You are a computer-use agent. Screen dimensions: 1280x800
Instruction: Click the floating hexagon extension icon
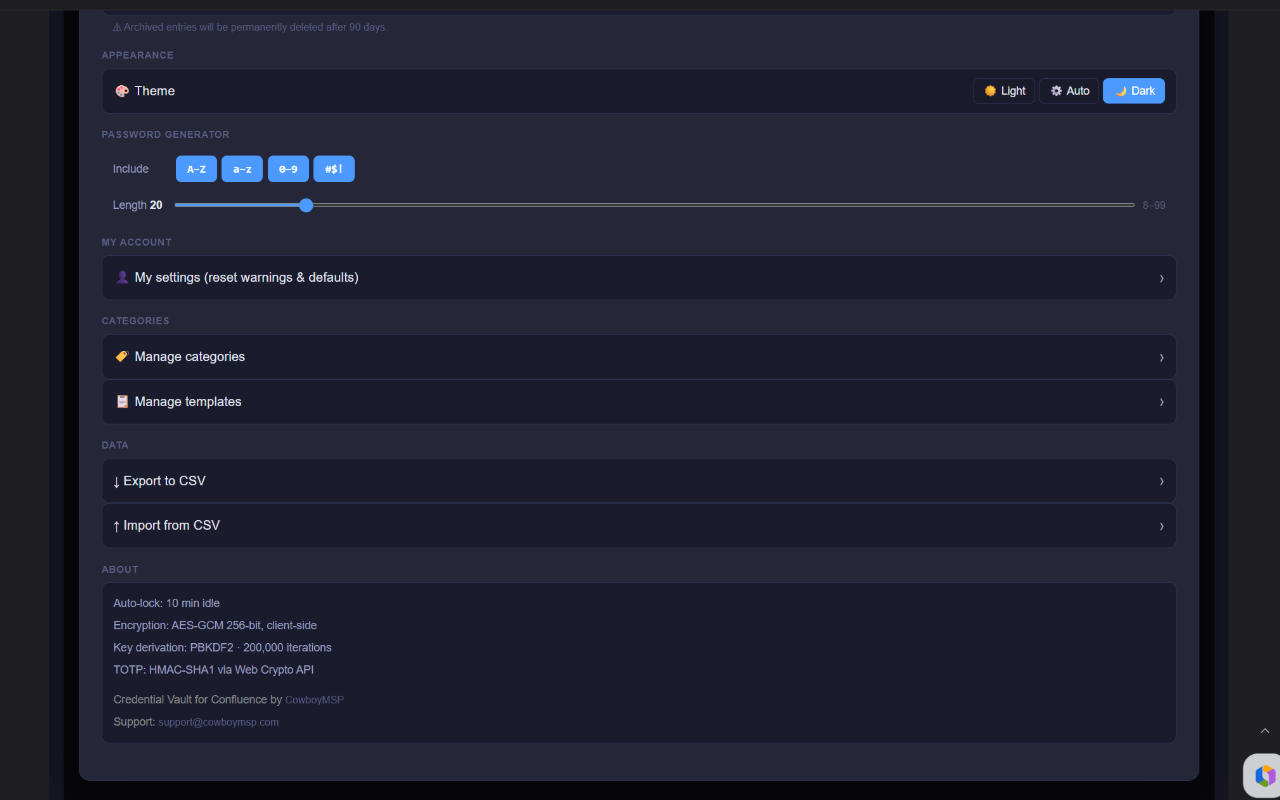(1264, 775)
